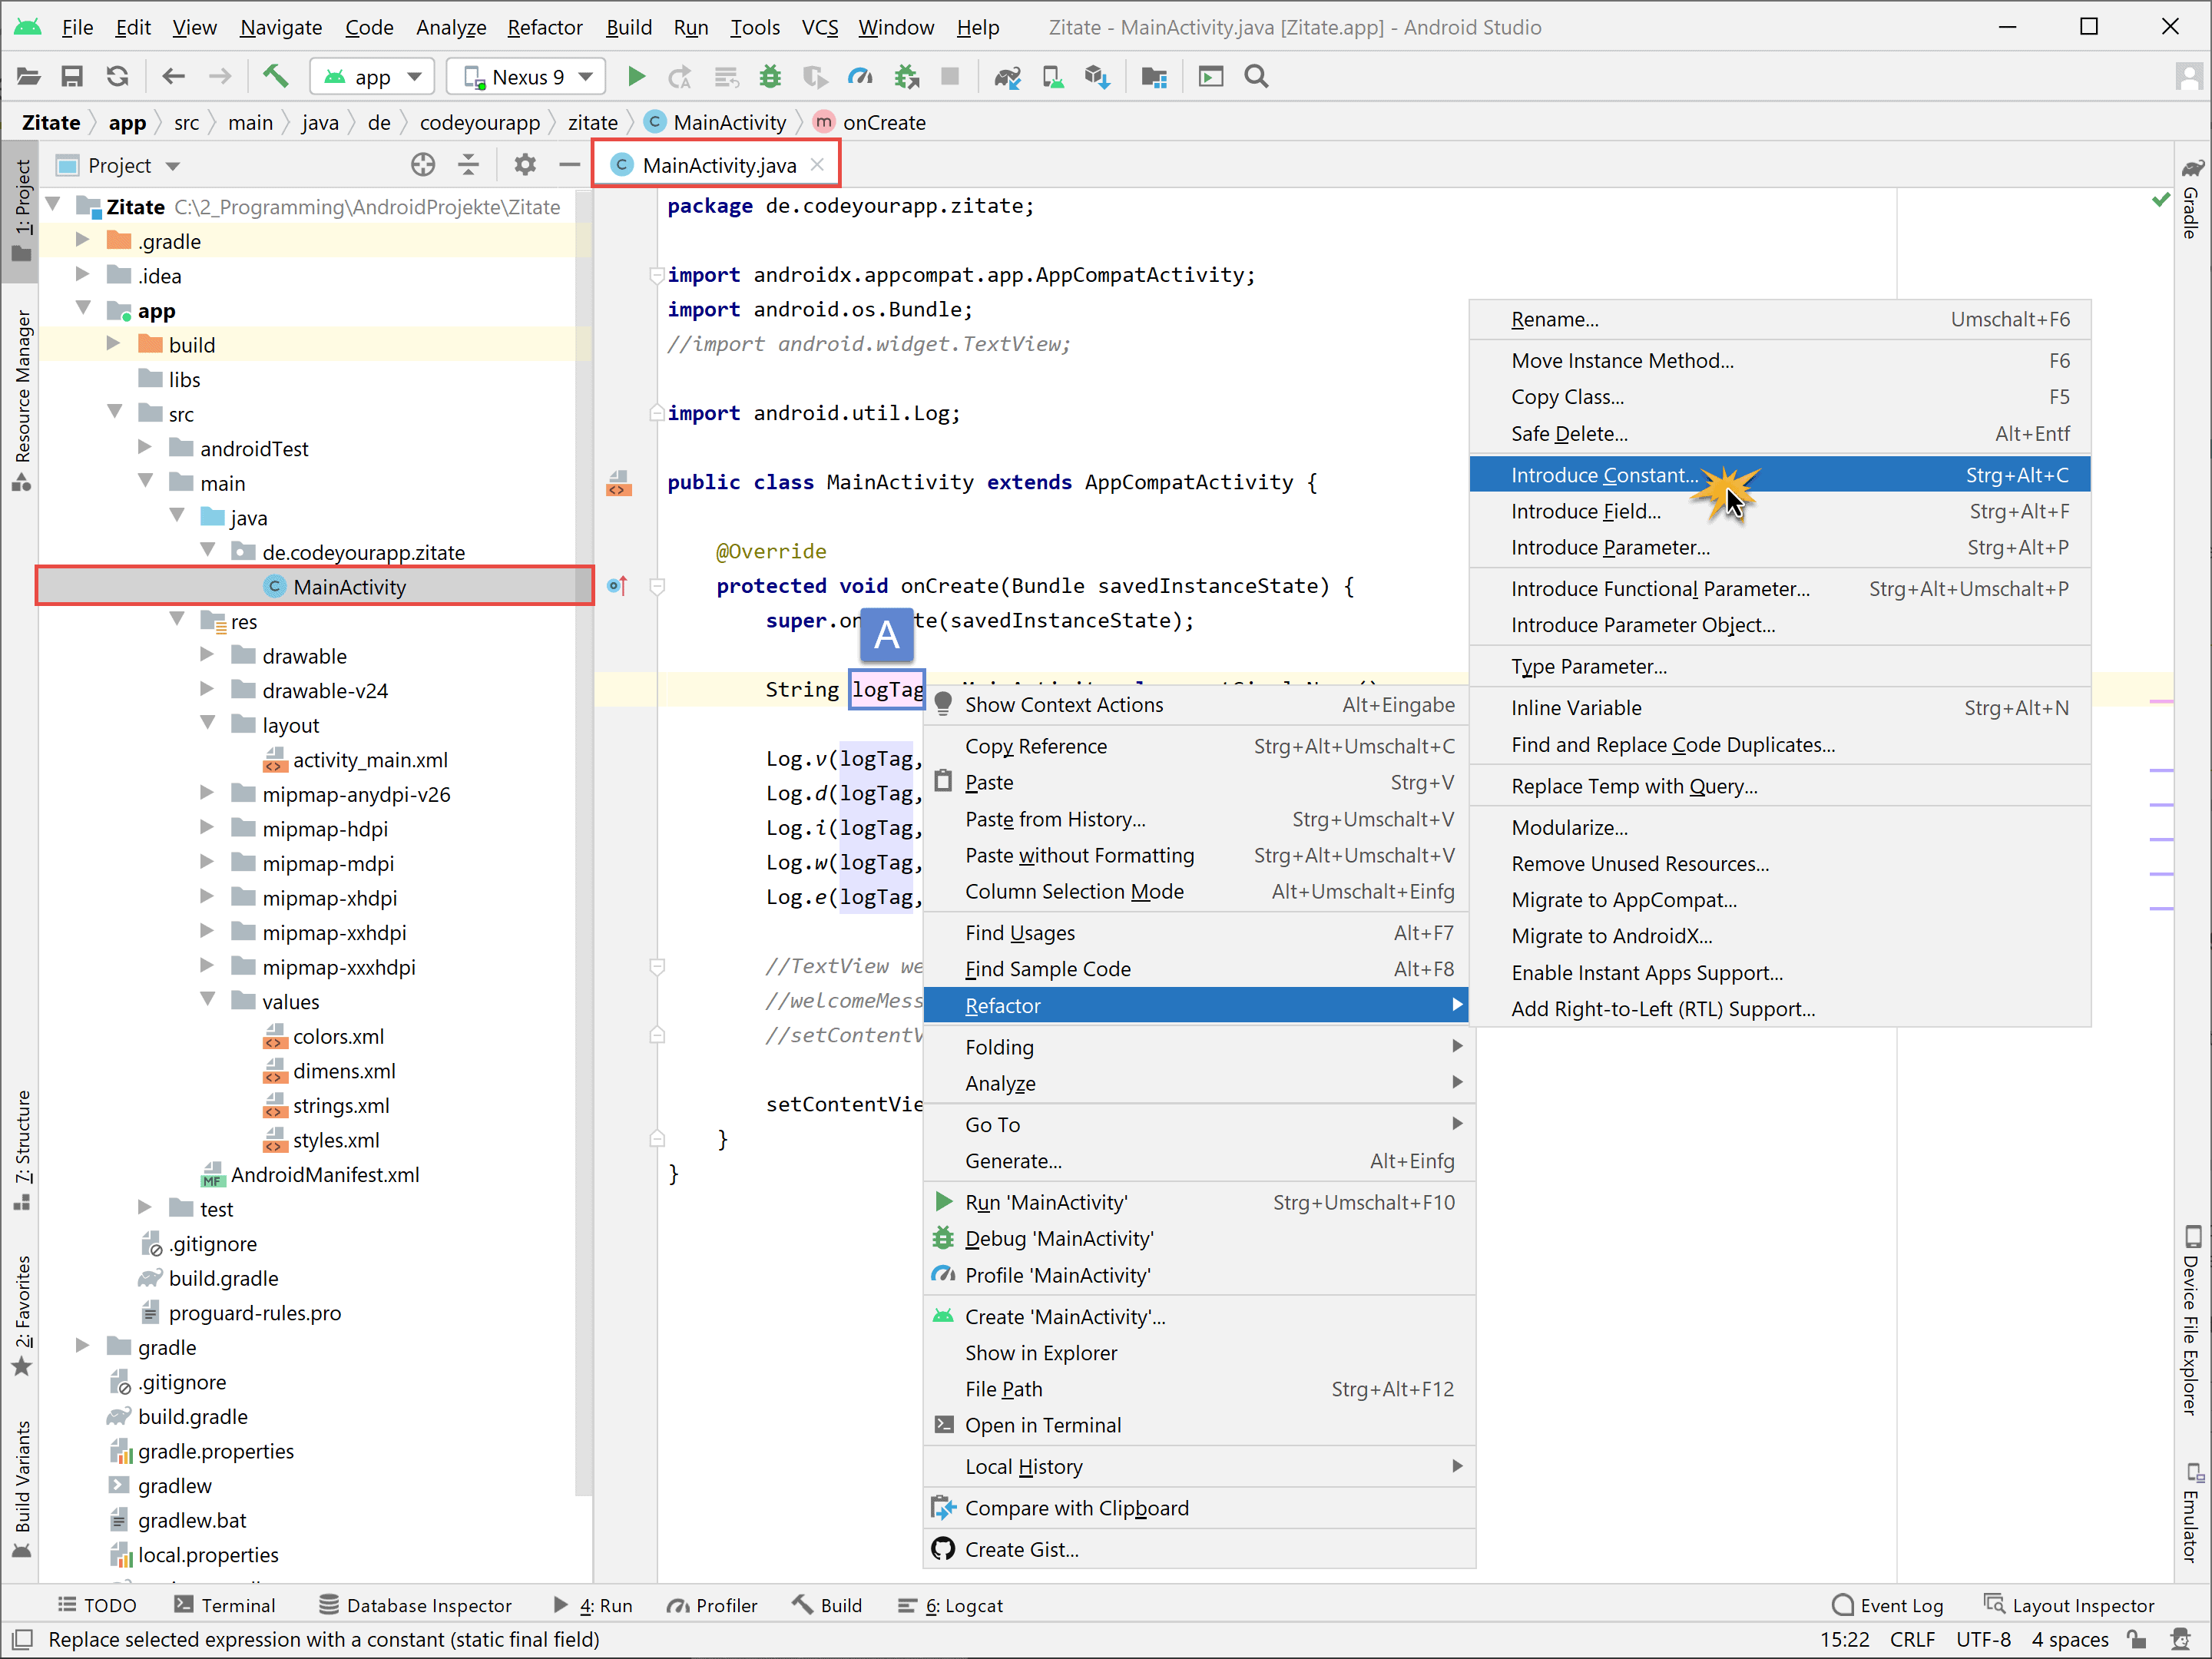
Task: Collapse the values folder
Action: (208, 1000)
